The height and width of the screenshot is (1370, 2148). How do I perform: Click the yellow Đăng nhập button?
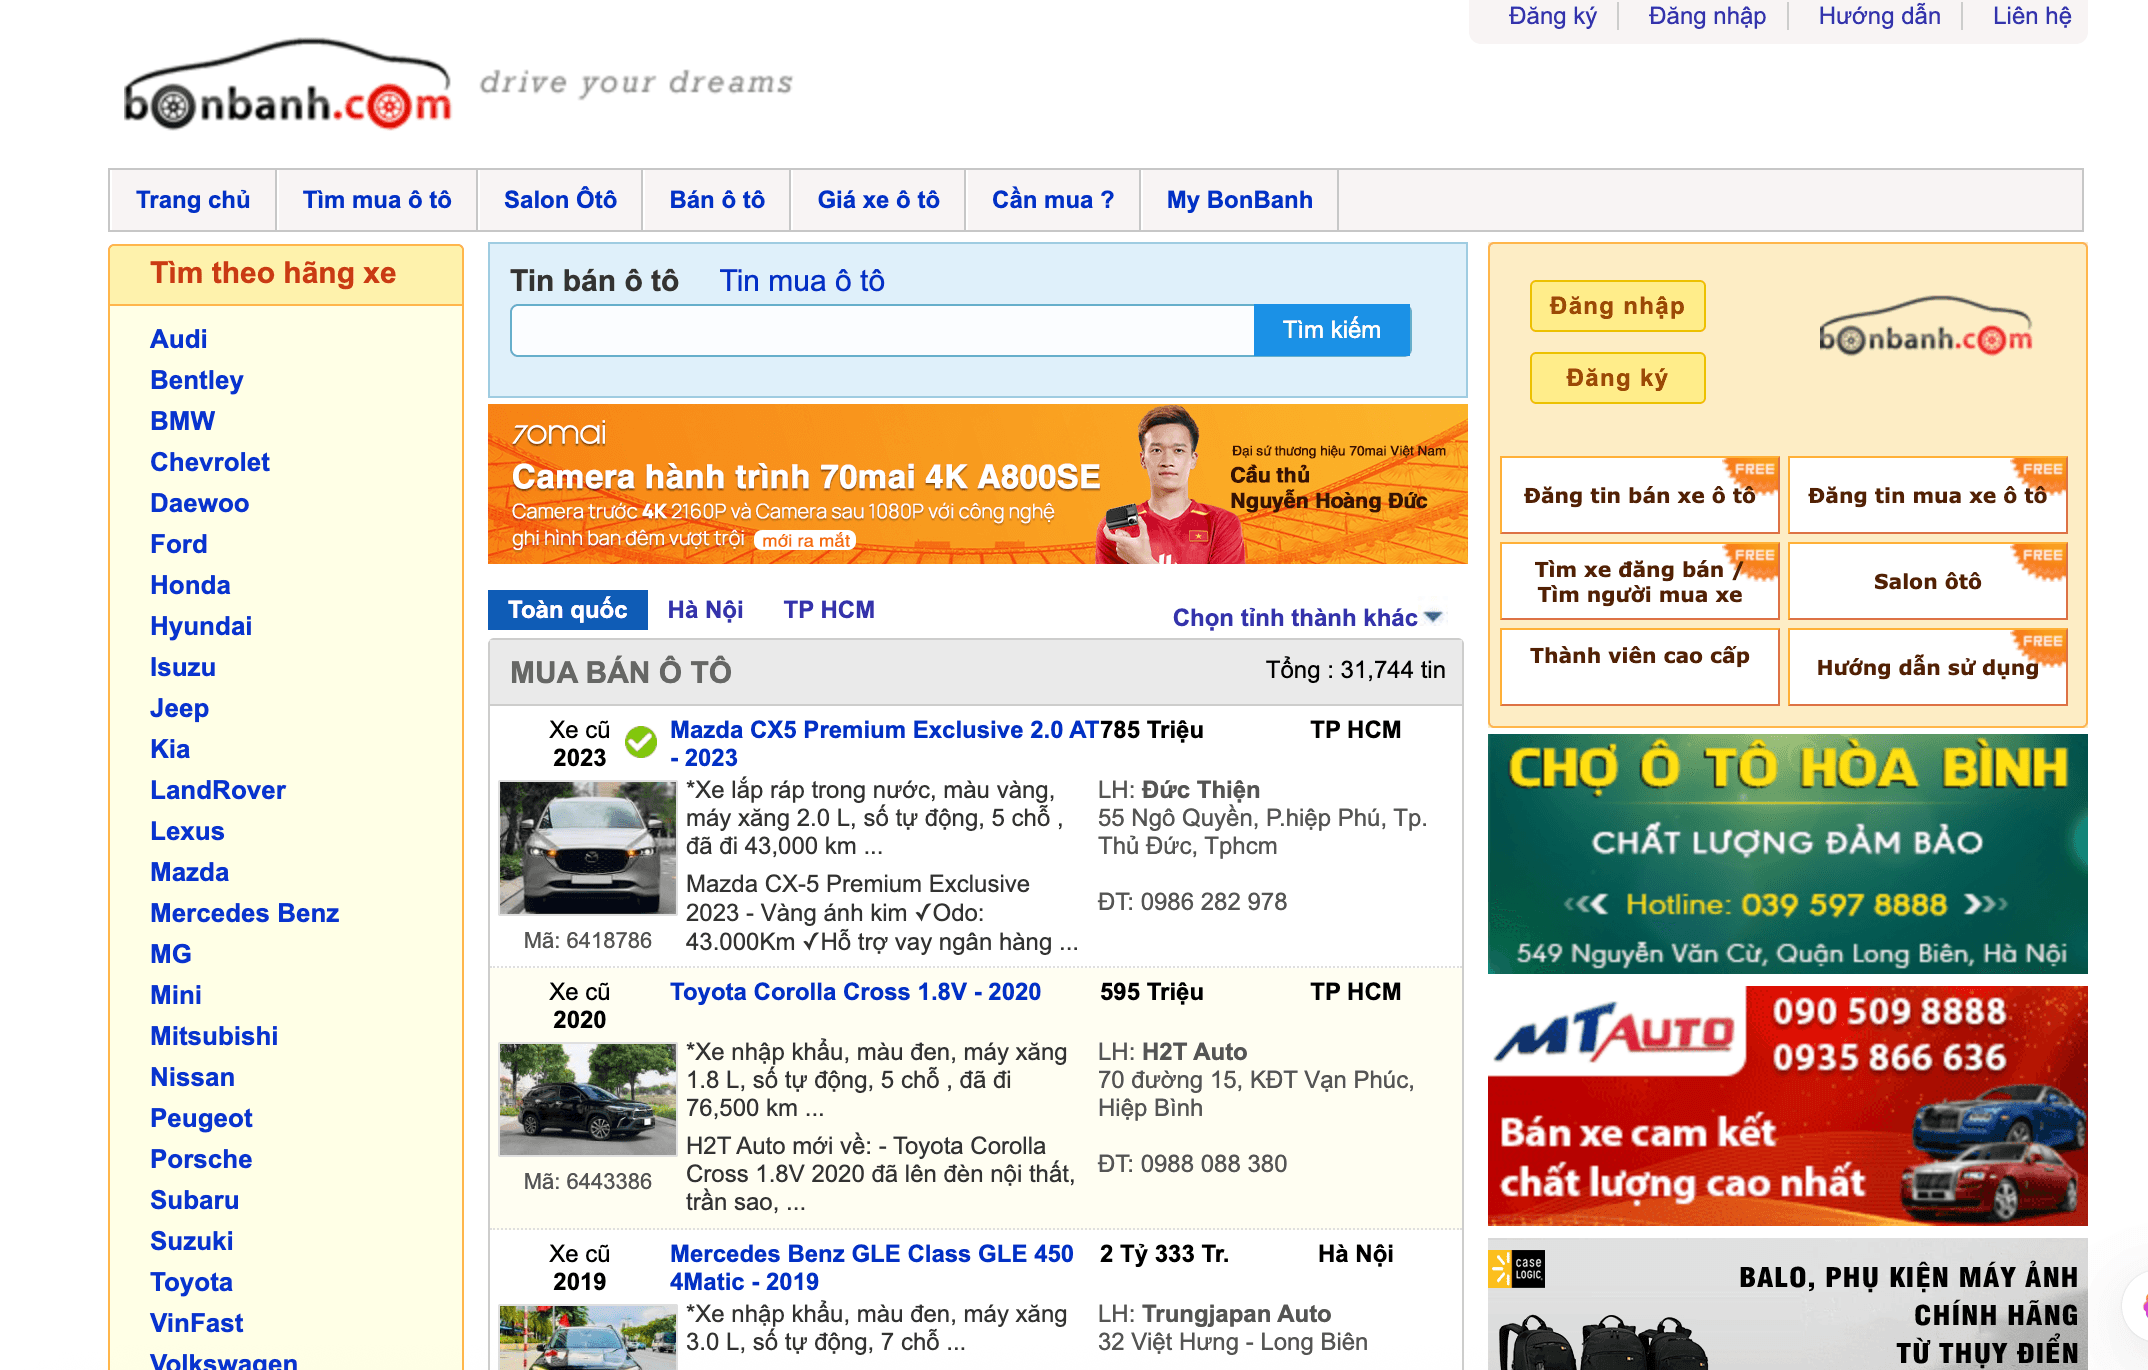click(1617, 306)
